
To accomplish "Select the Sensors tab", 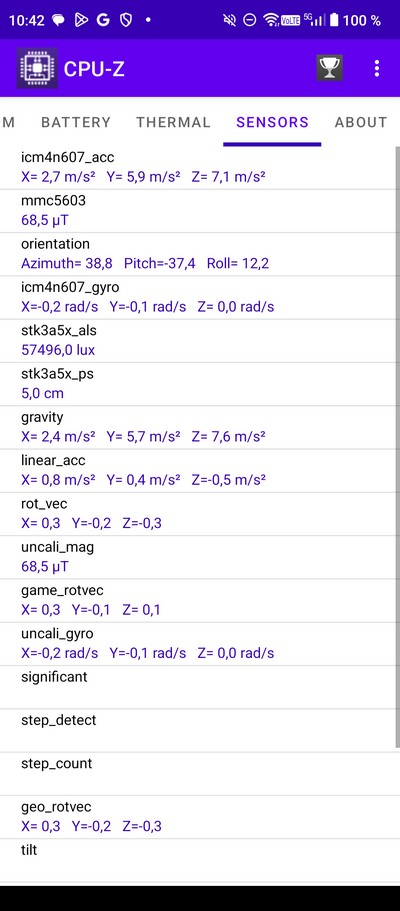I will (272, 122).
